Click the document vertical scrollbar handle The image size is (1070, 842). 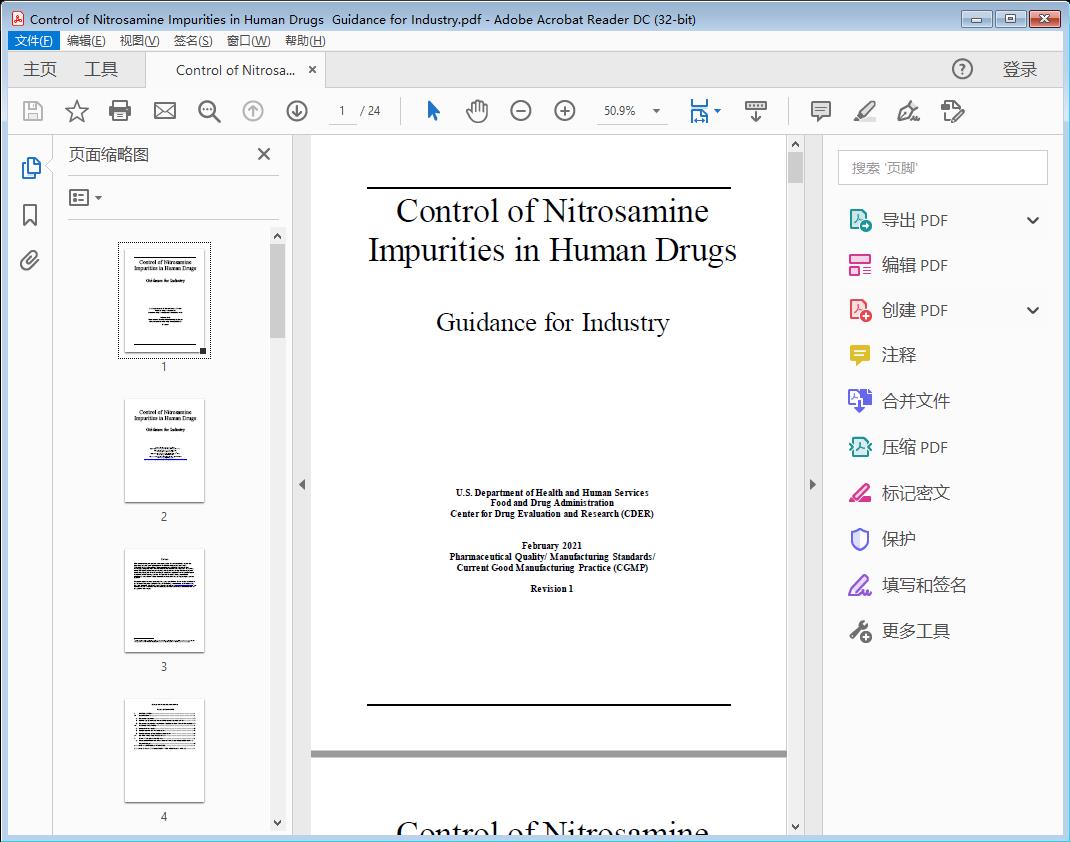click(x=795, y=168)
